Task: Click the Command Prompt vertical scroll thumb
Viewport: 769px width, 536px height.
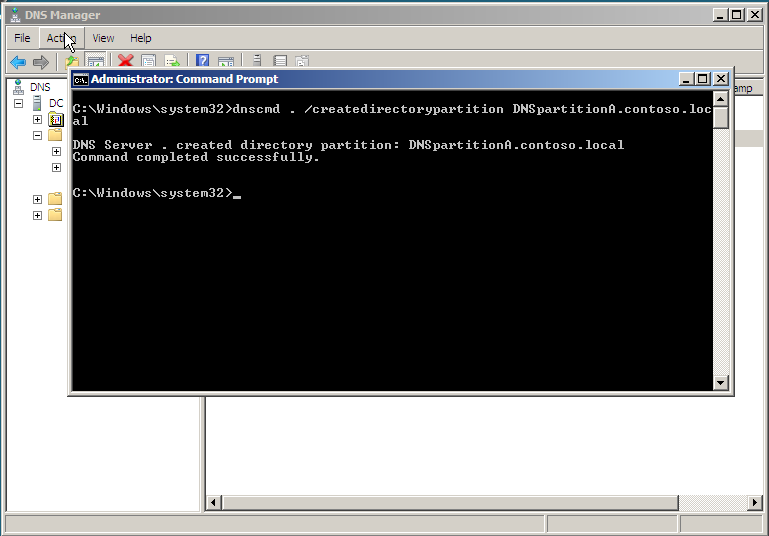Action: (x=720, y=118)
